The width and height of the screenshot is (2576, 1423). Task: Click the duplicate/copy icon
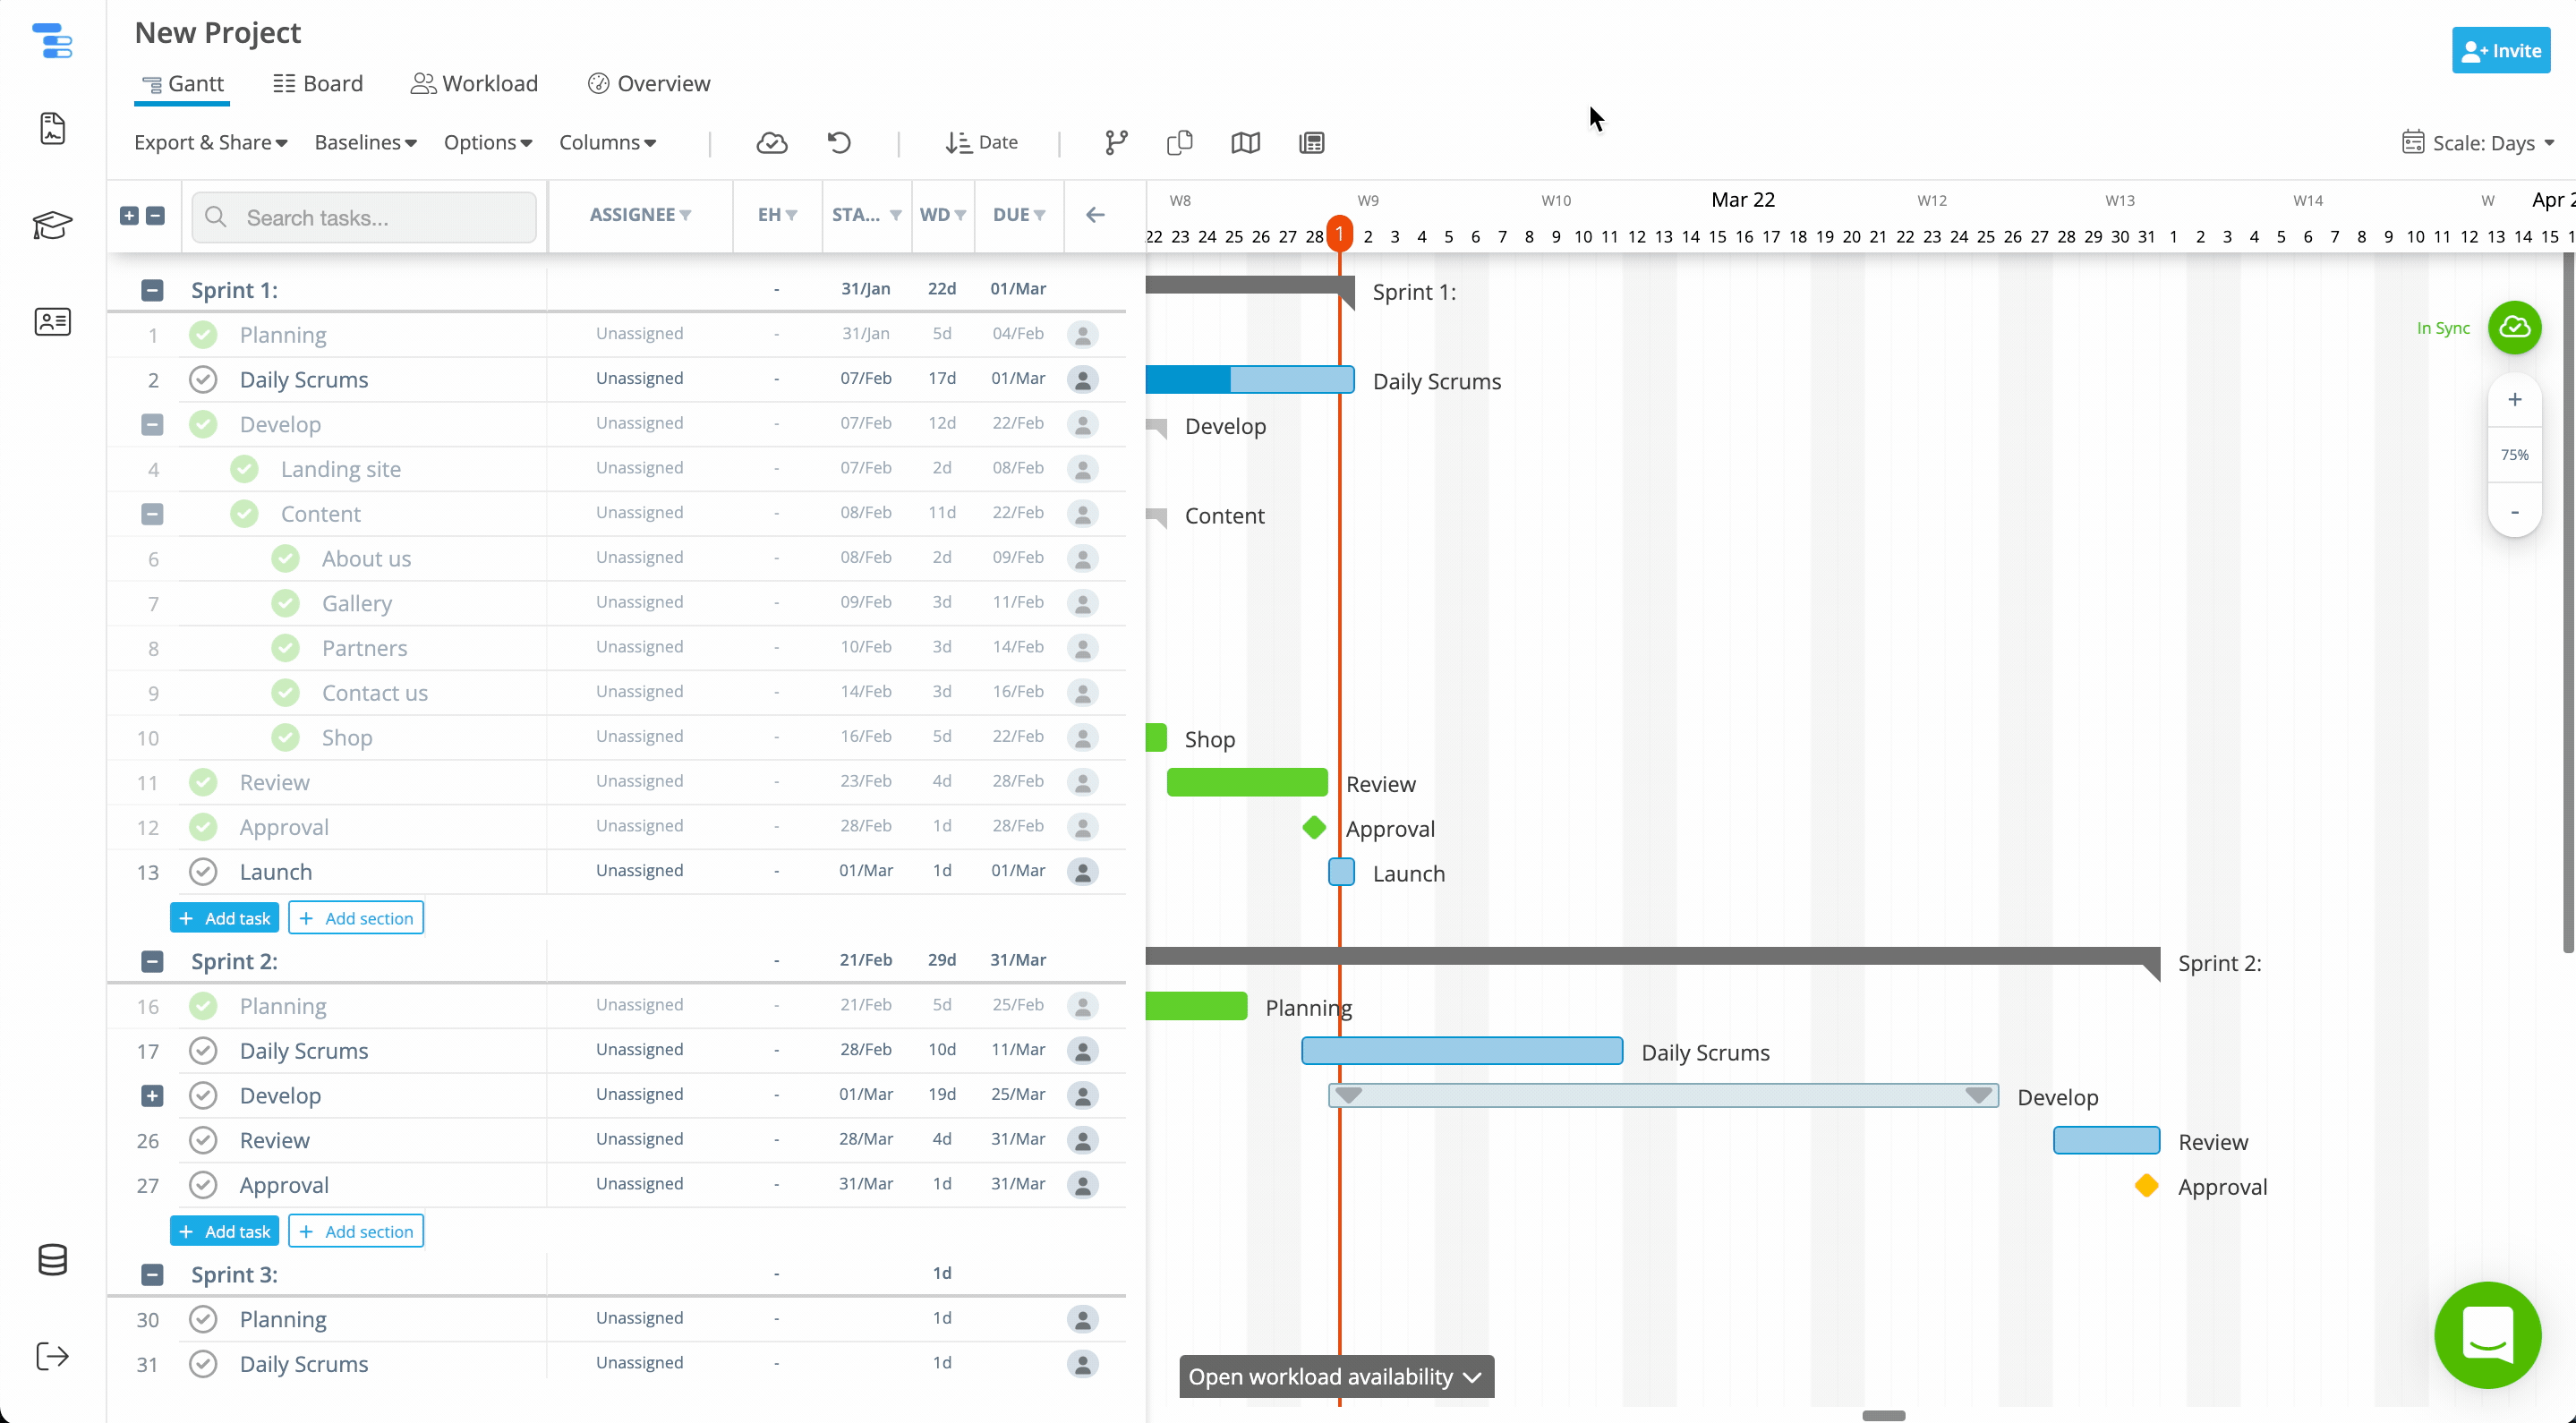(x=1181, y=142)
